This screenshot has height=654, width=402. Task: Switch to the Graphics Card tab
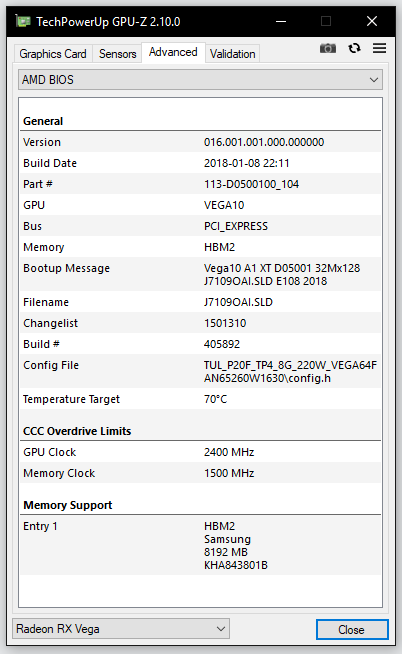tap(53, 54)
